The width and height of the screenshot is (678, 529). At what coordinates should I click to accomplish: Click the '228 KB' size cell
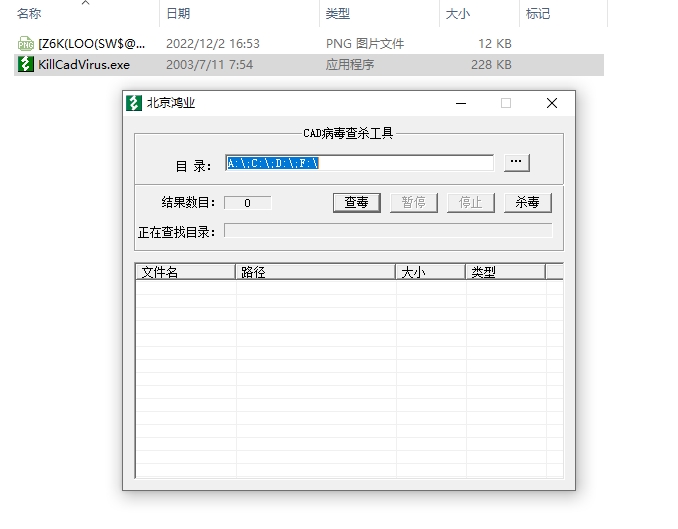click(x=491, y=65)
